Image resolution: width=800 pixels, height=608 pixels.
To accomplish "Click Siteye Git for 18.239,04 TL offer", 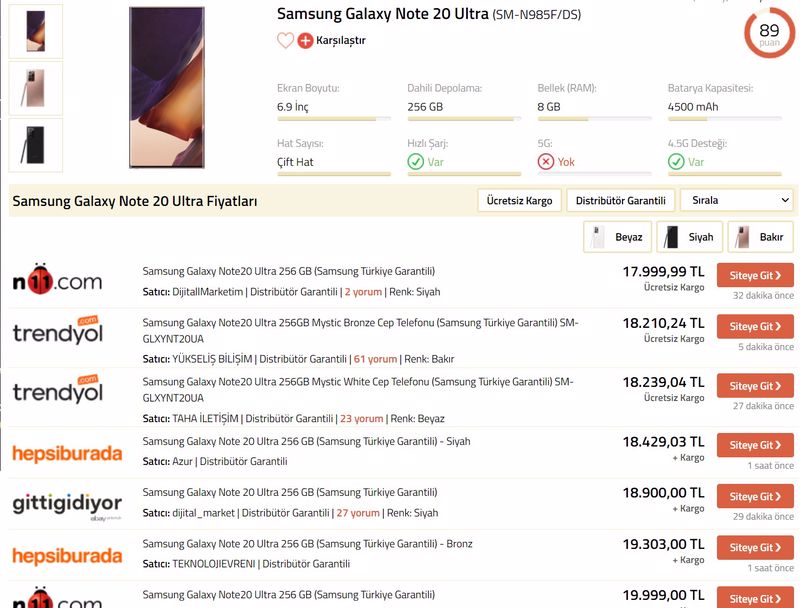I will click(755, 386).
